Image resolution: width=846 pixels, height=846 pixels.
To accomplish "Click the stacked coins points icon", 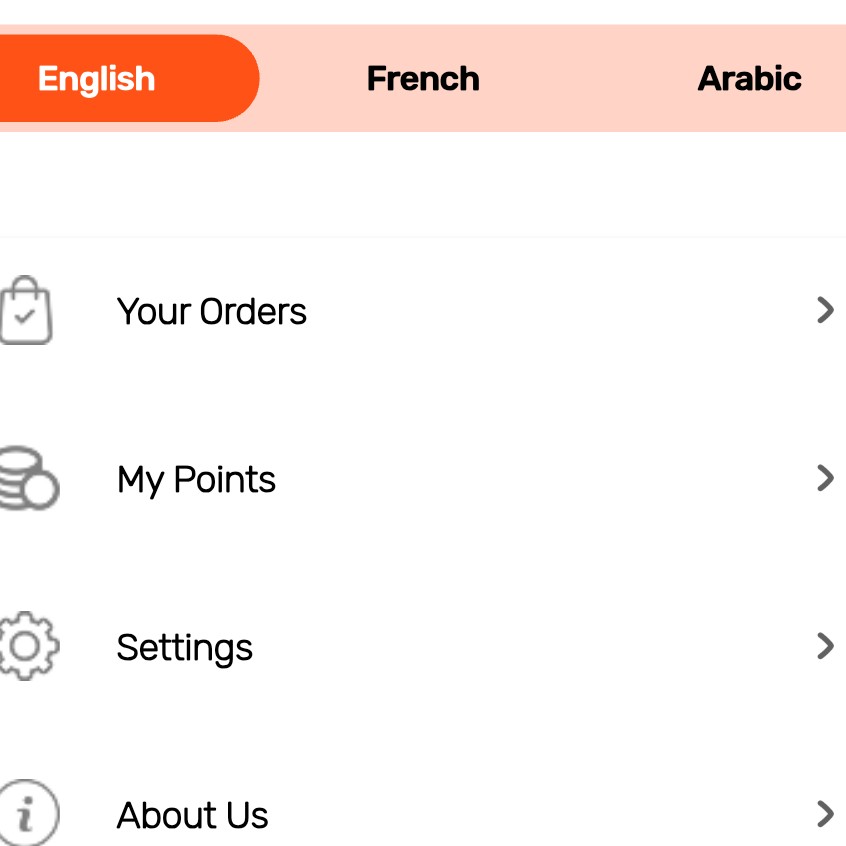I will tap(28, 479).
